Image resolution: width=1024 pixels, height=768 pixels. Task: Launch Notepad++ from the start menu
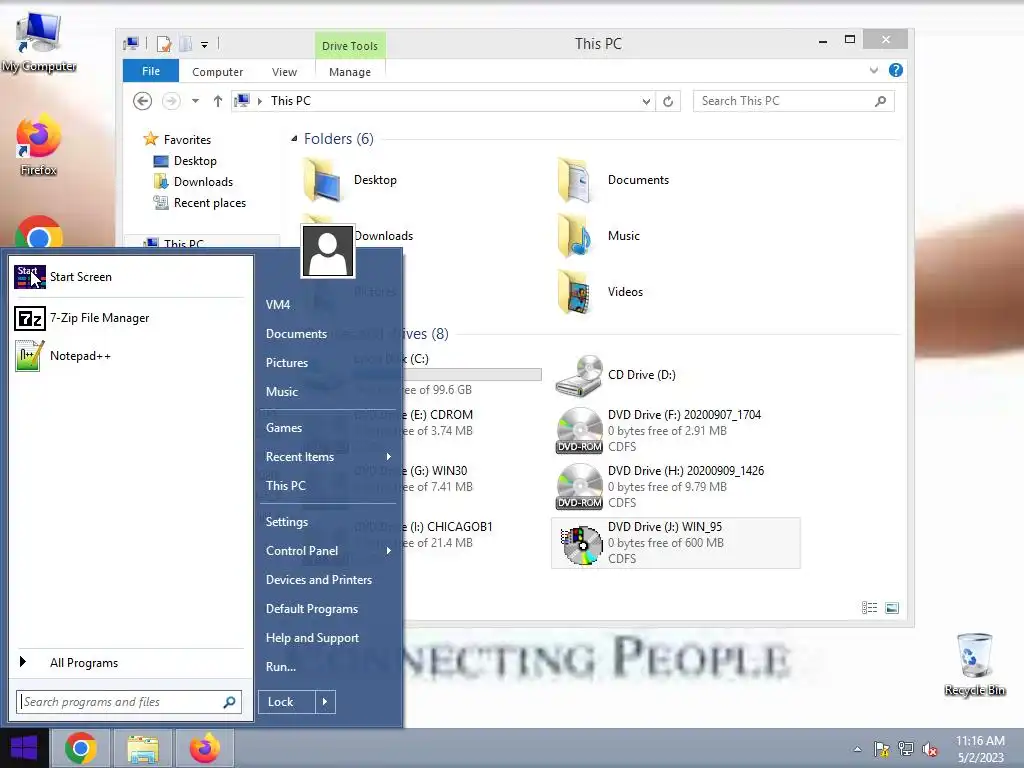(129, 356)
